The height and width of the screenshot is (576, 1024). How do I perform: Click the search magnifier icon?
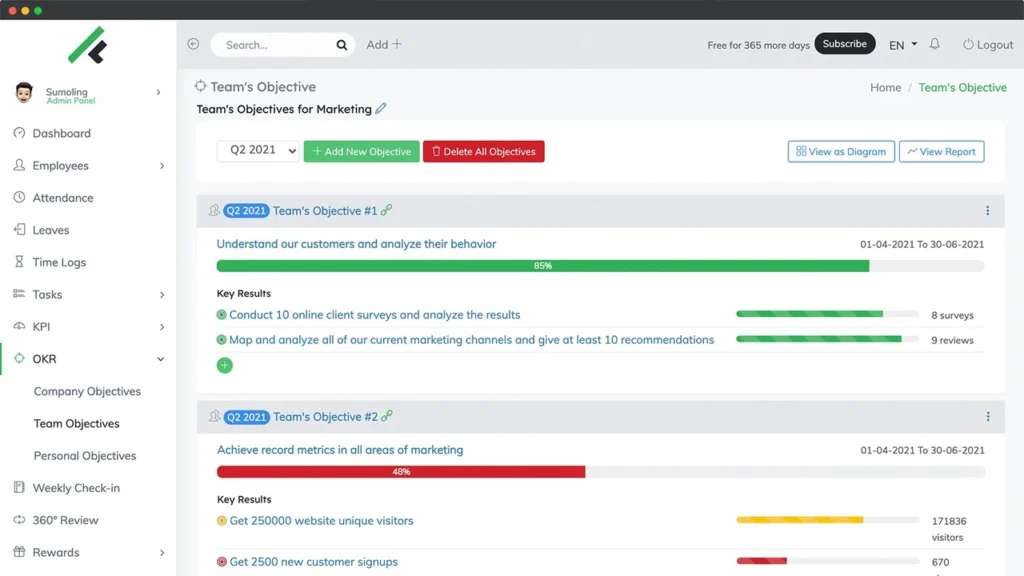coord(342,45)
